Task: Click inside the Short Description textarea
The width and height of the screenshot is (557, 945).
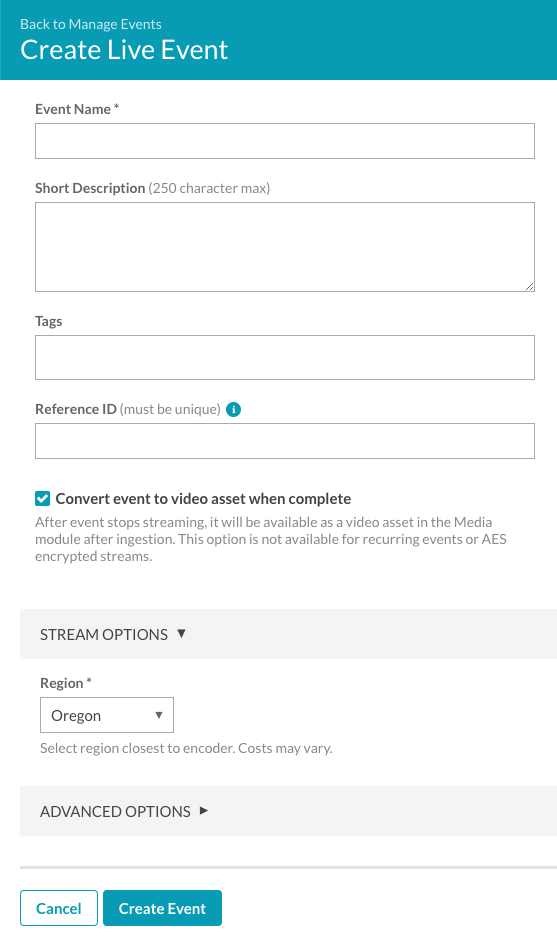Action: click(285, 247)
